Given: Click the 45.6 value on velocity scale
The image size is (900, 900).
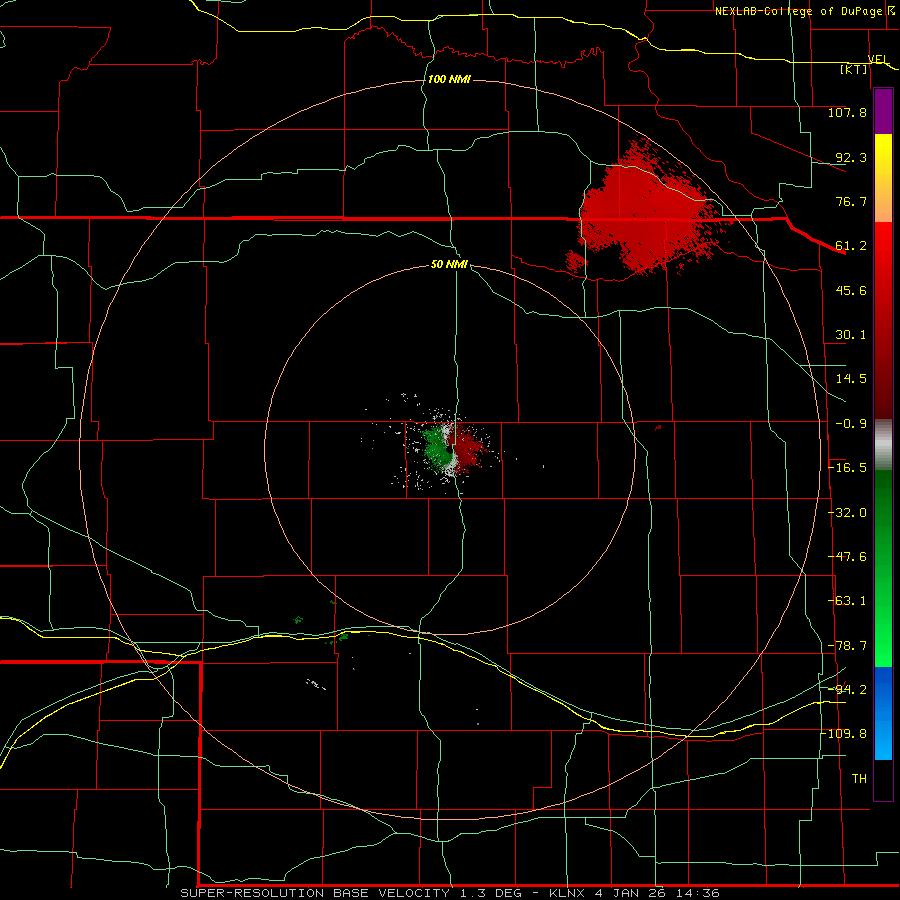Looking at the screenshot, I should [851, 290].
